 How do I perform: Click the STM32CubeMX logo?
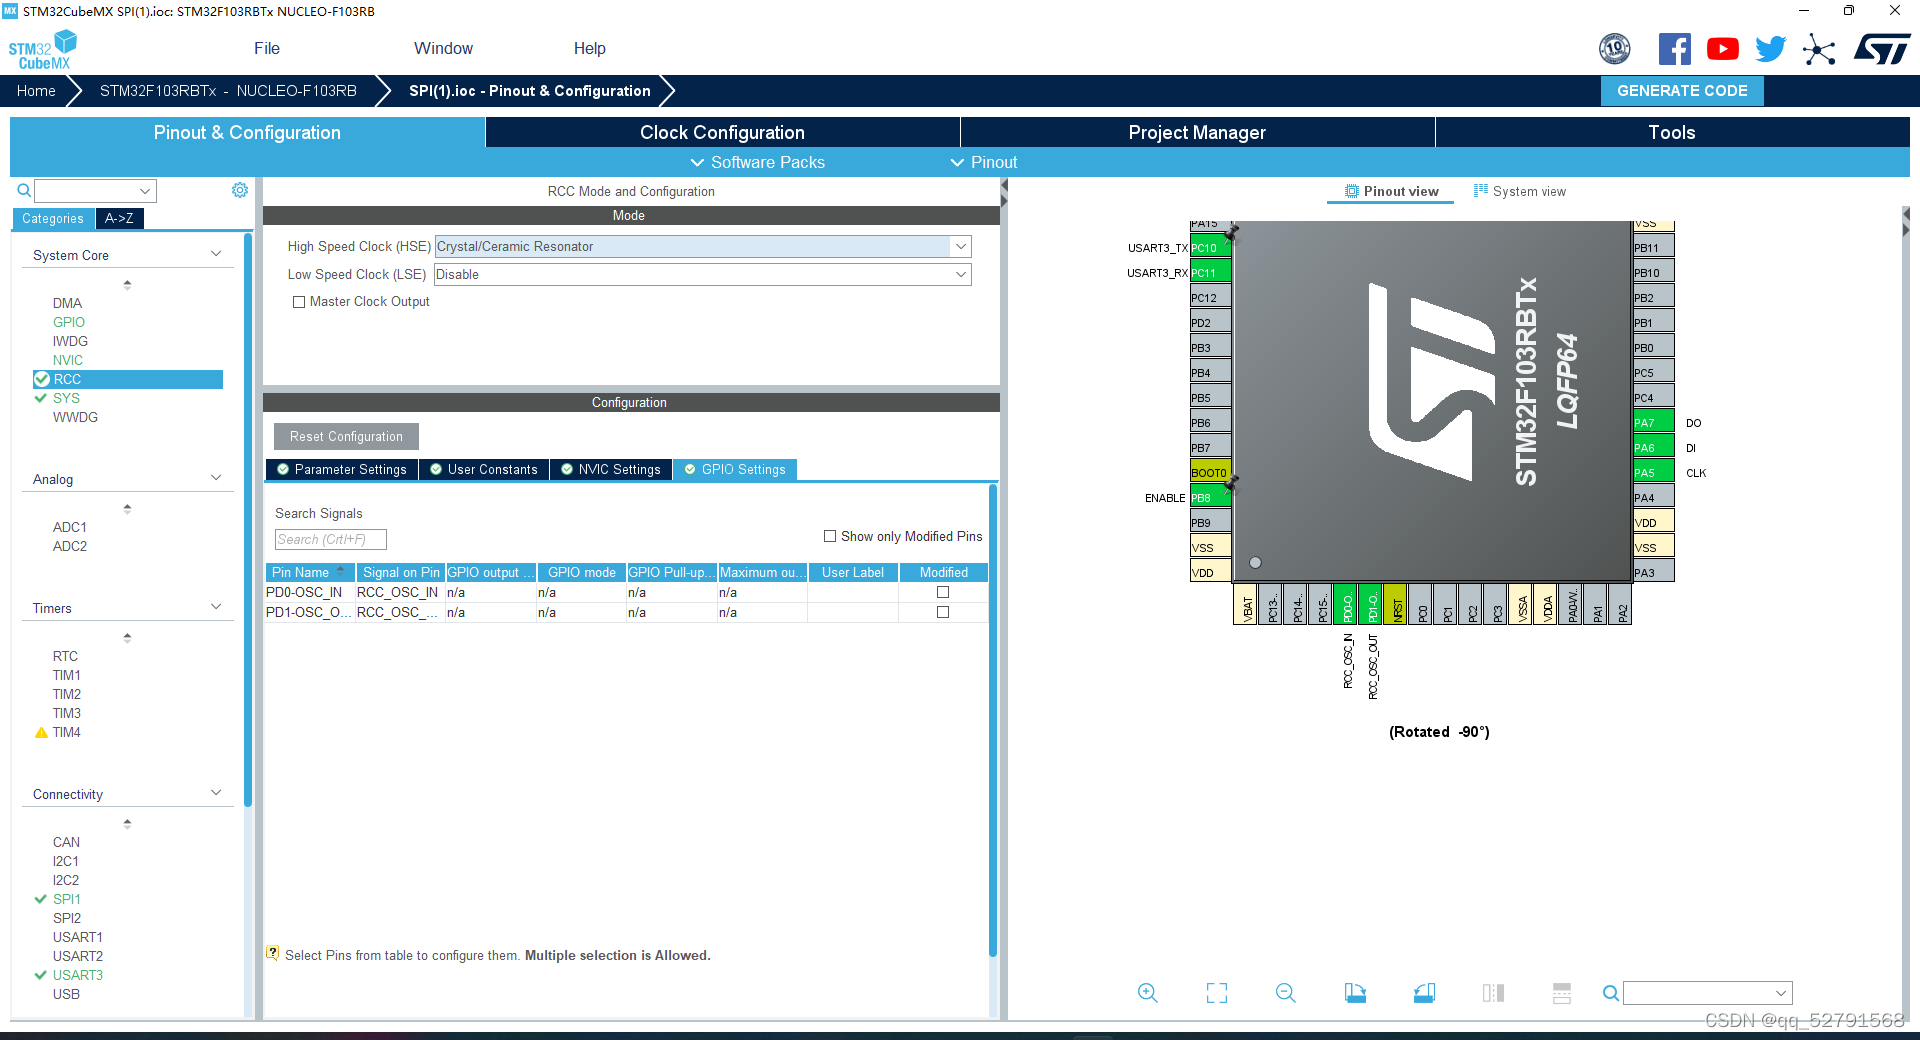[42, 50]
